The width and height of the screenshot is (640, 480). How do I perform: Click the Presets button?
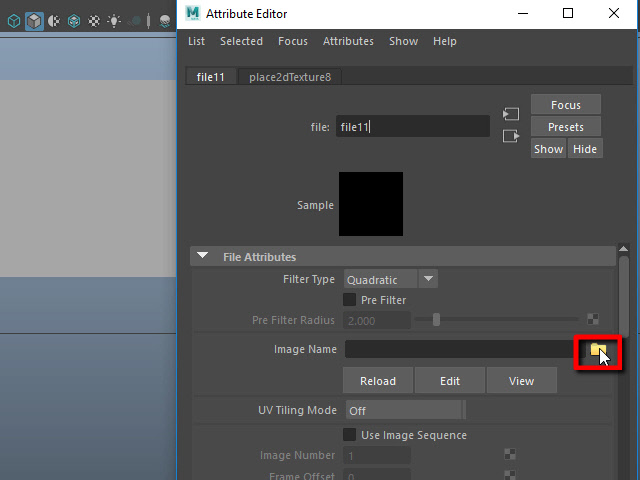(565, 127)
